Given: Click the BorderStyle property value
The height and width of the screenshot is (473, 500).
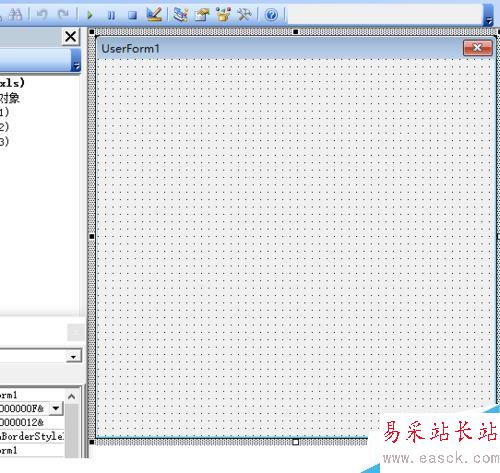Looking at the screenshot, I should point(32,436).
